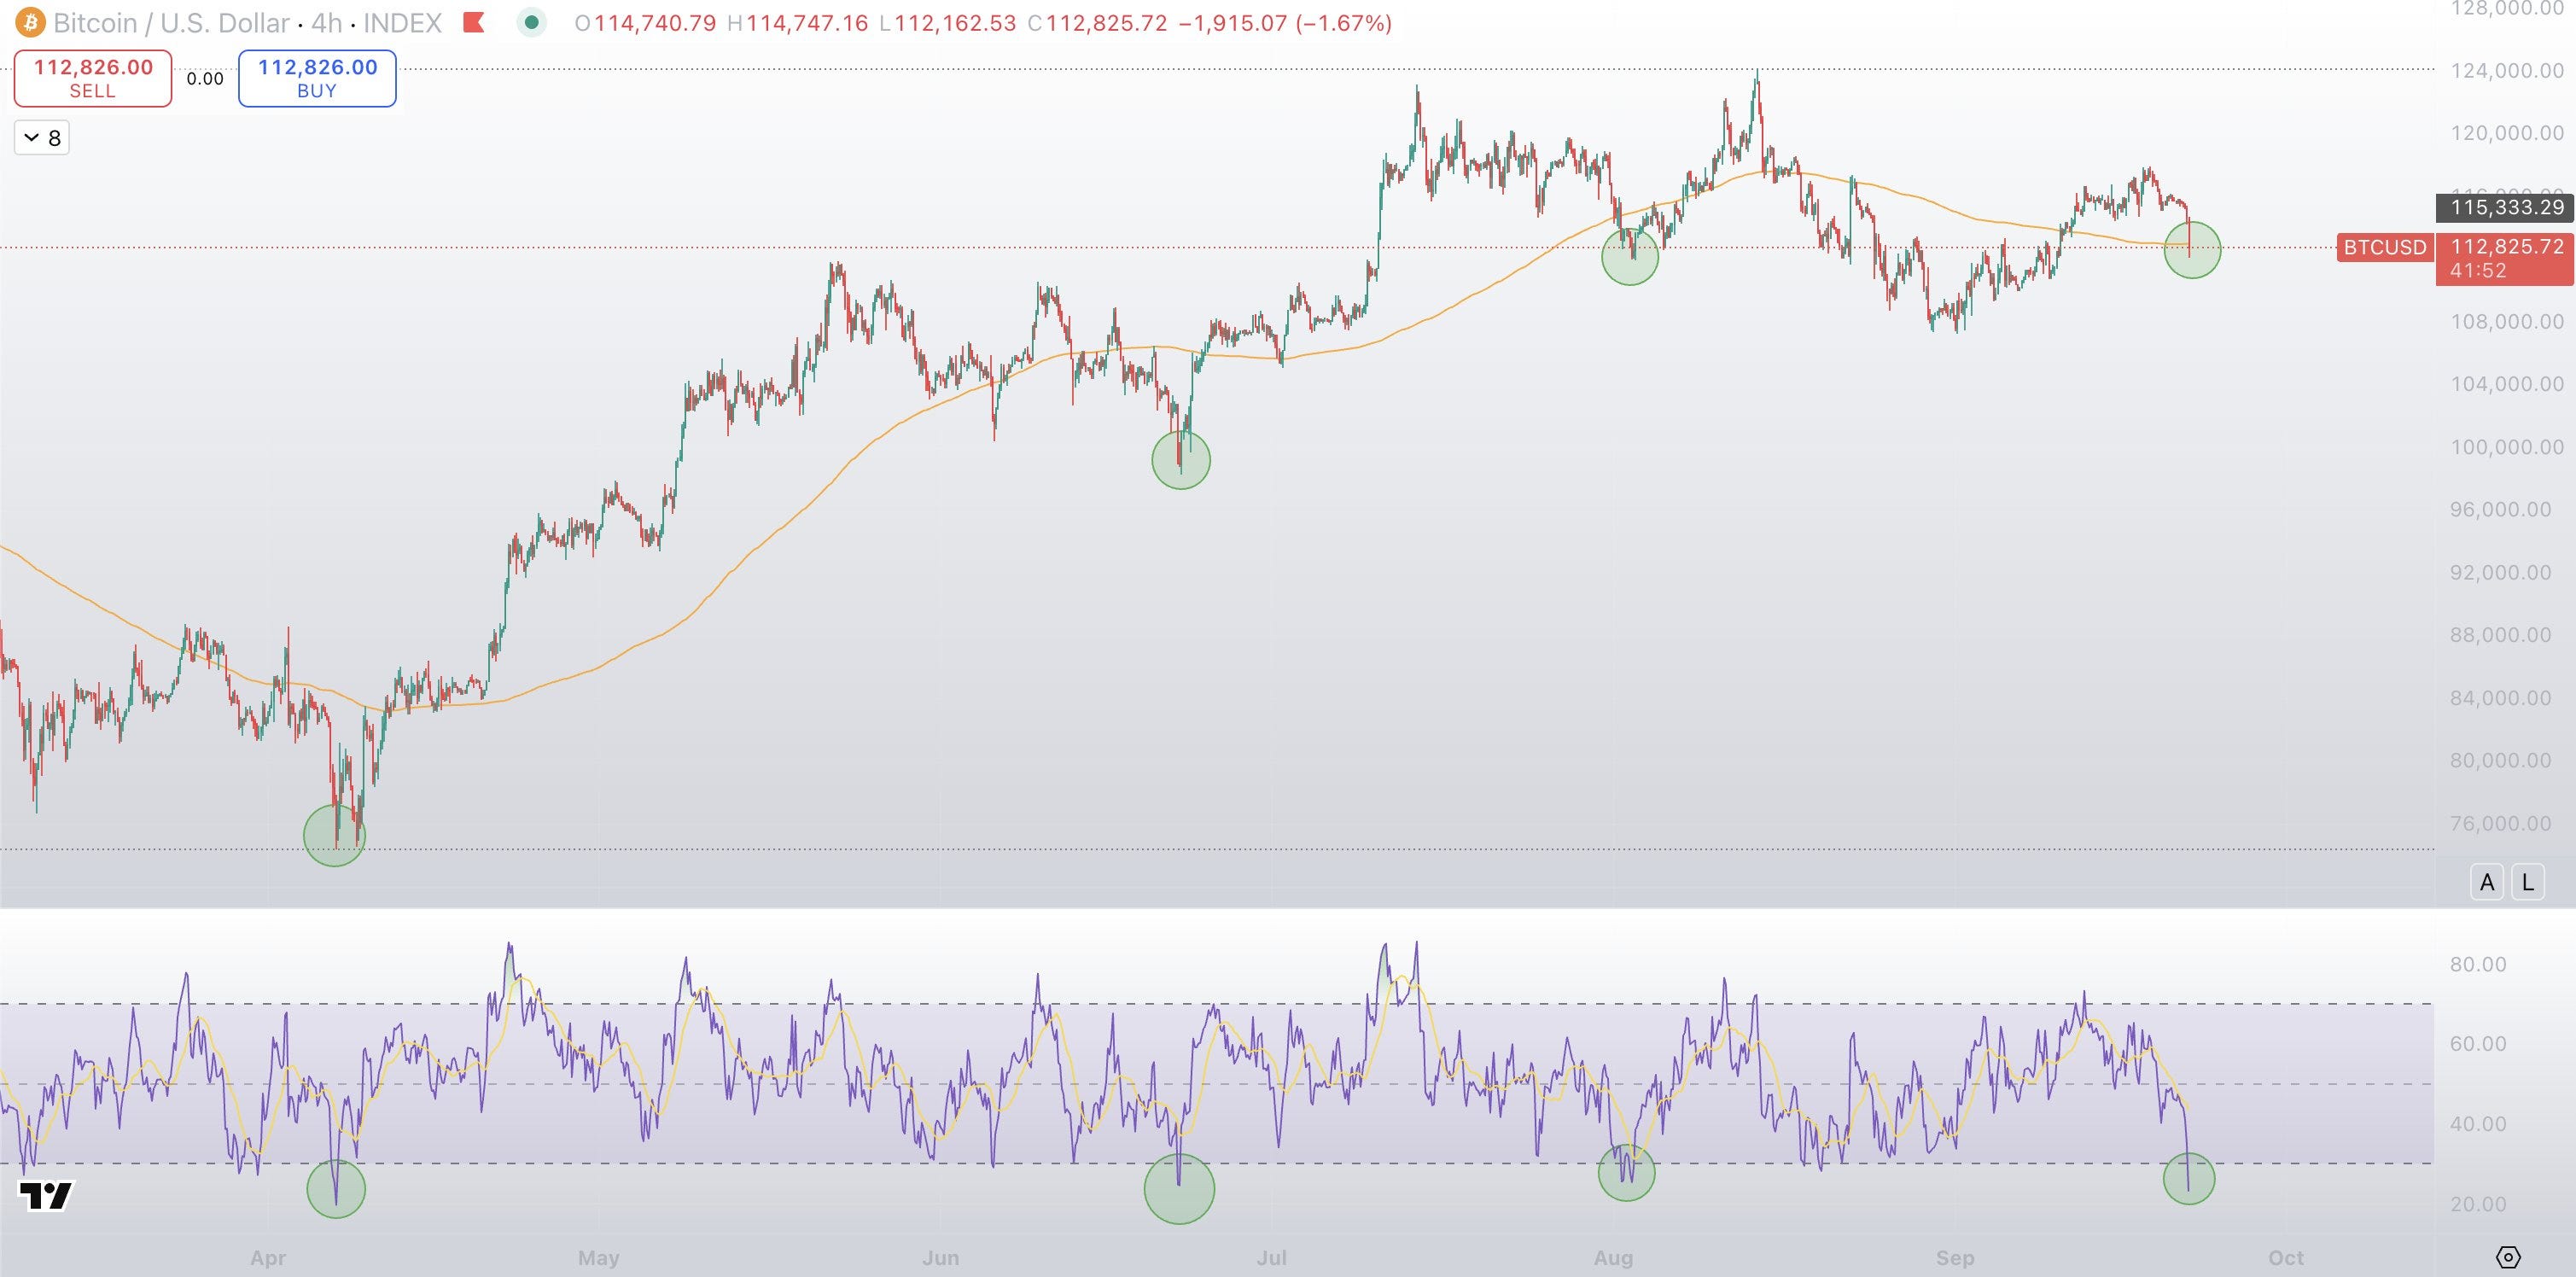Click the 4h interval in chart title
The image size is (2576, 1277).
pyautogui.click(x=326, y=22)
